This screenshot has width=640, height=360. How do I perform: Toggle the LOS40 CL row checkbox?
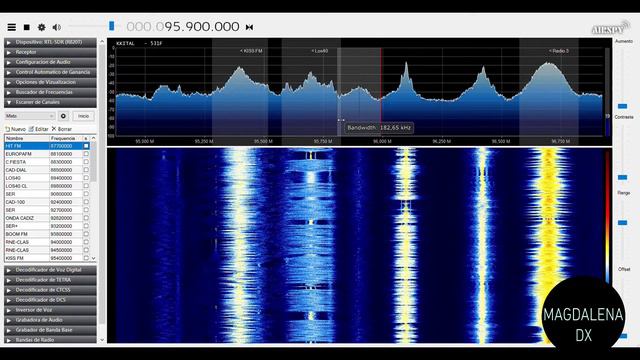[x=86, y=186]
